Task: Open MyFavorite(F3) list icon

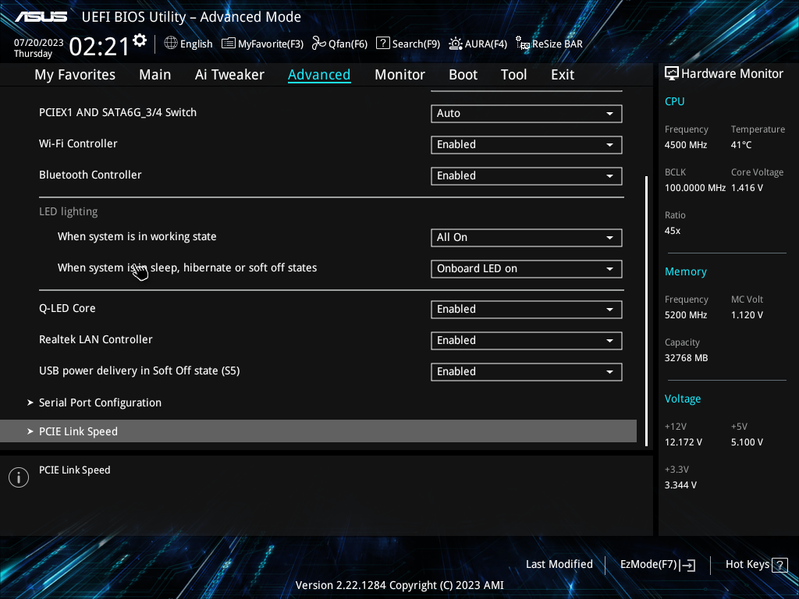Action: (228, 43)
